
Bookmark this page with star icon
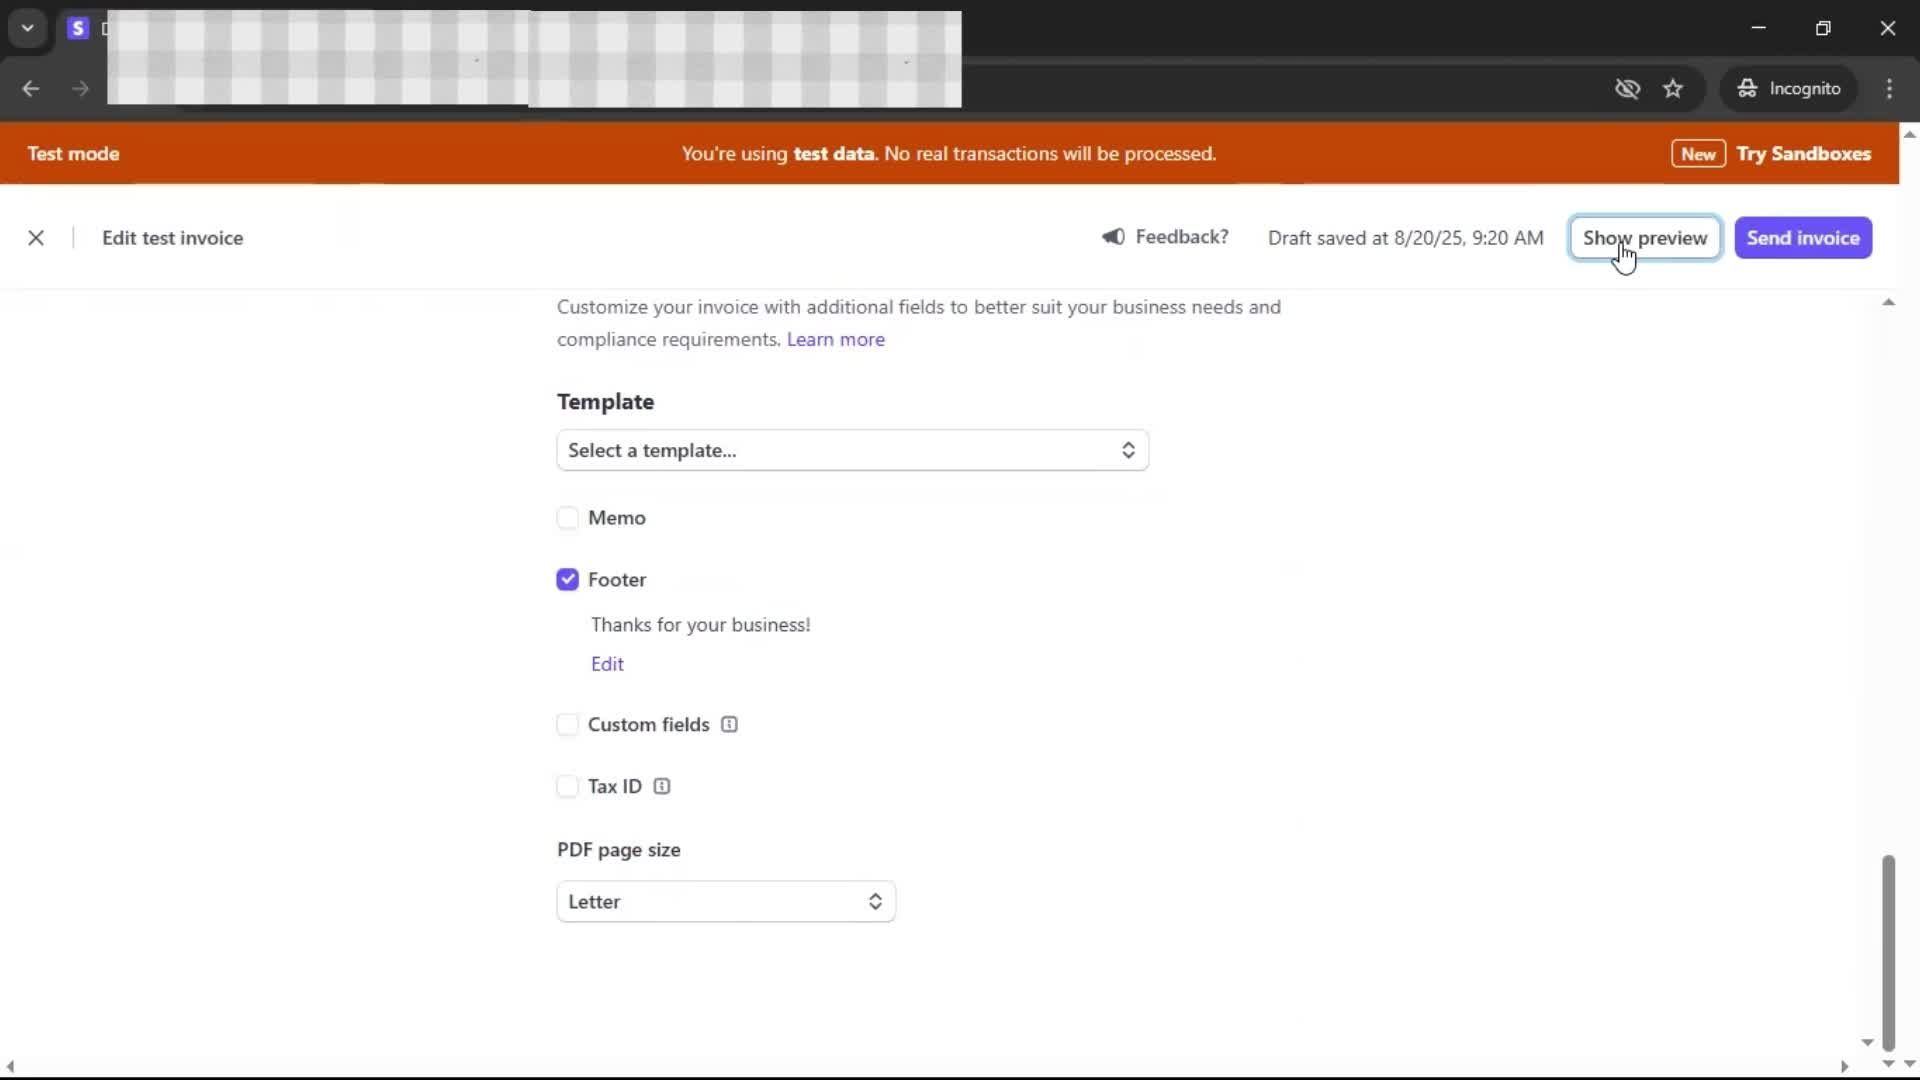1673,89
